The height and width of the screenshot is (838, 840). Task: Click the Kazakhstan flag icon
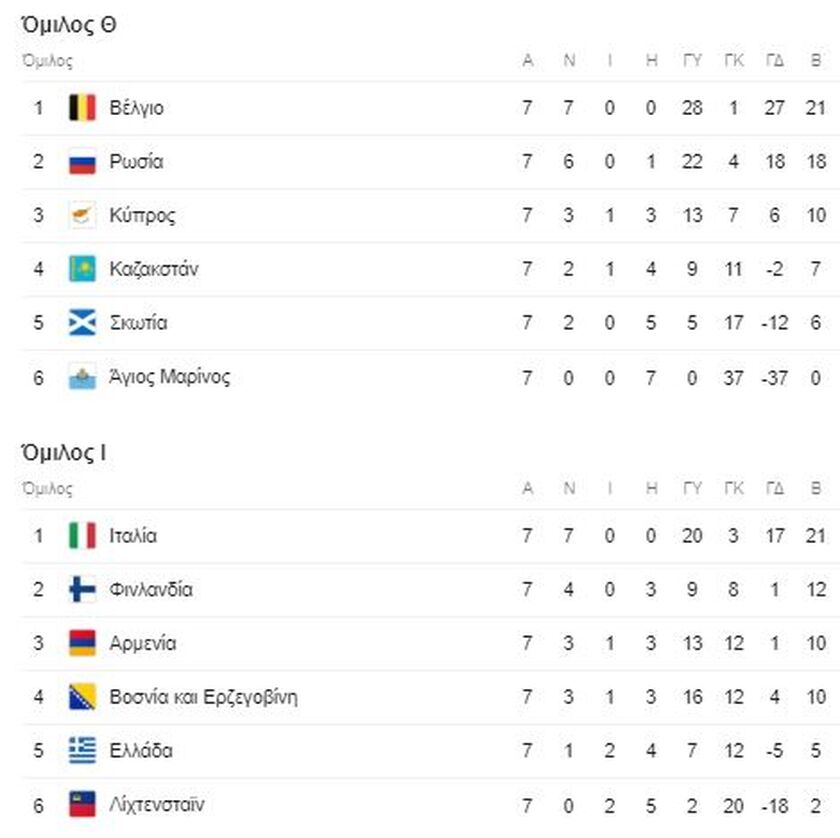click(82, 268)
